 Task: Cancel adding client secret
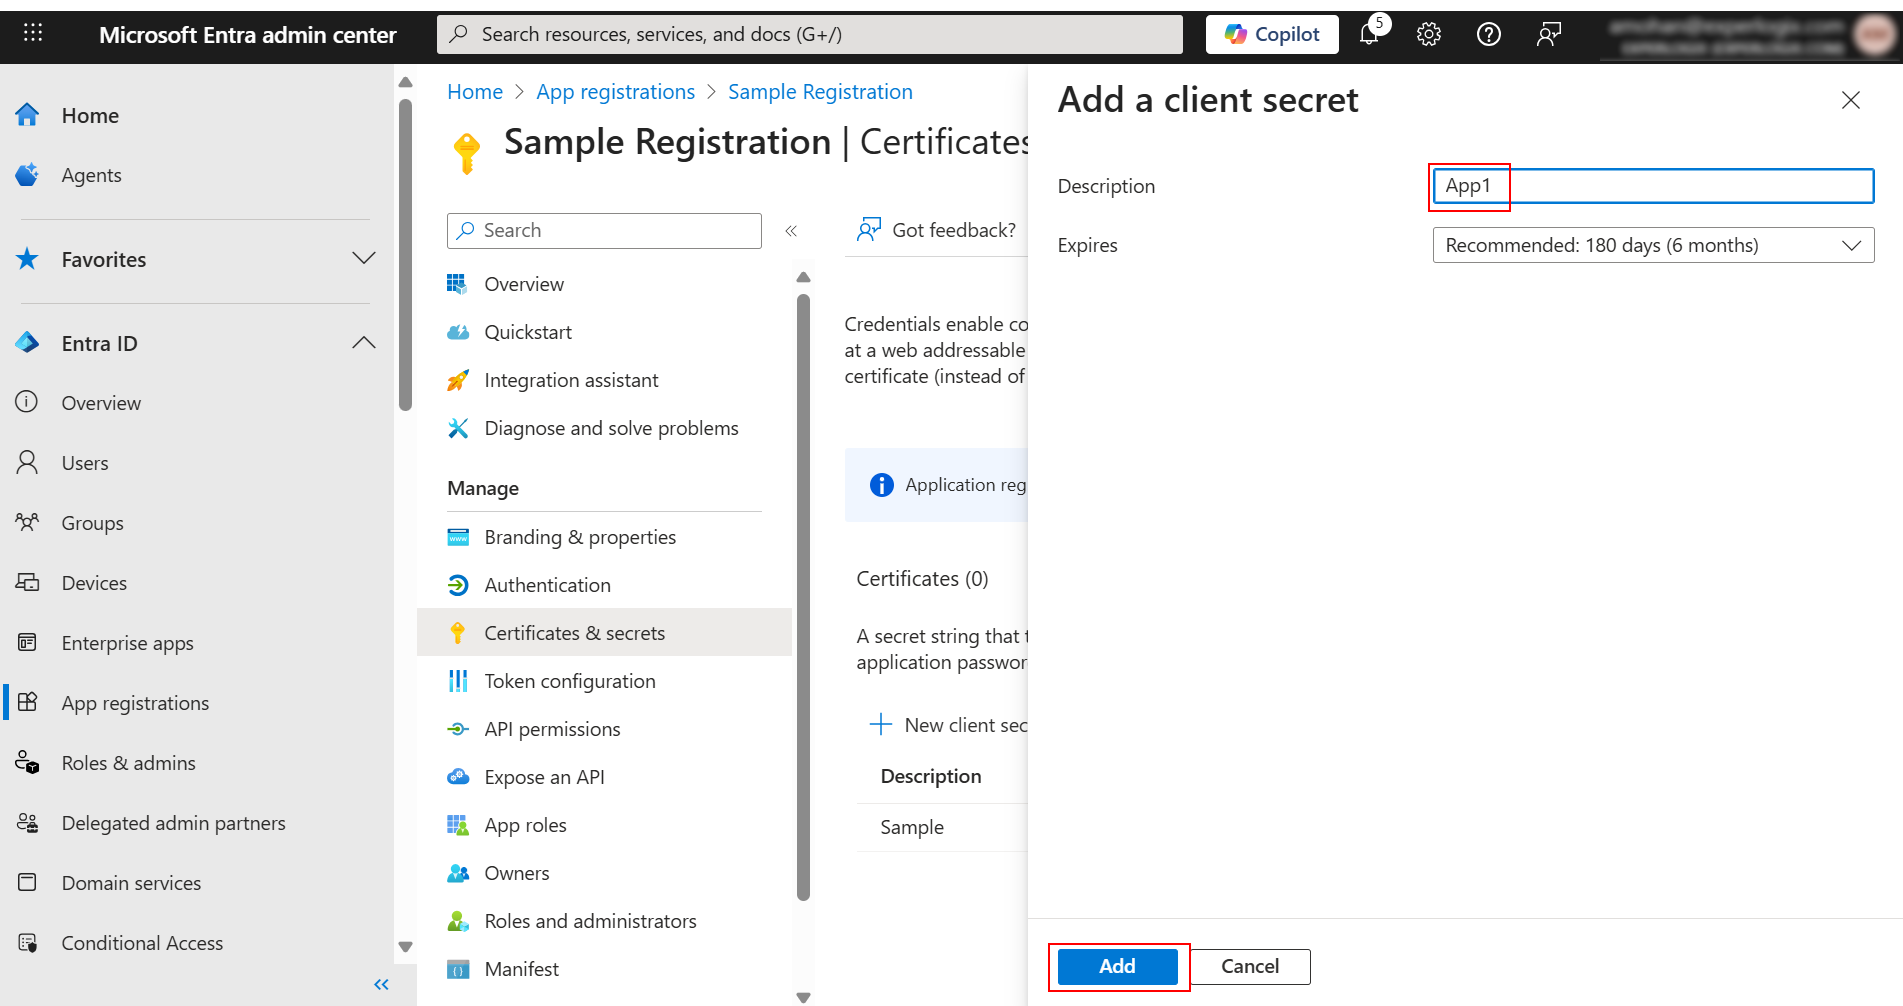(1250, 966)
